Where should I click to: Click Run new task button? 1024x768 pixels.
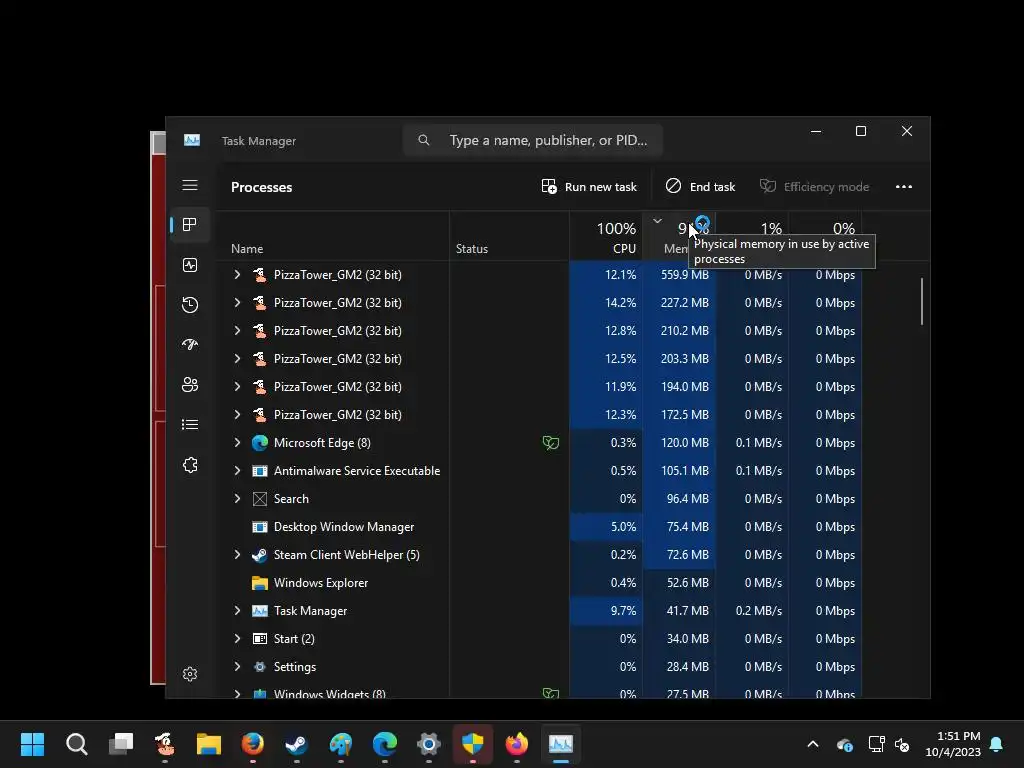tap(589, 187)
